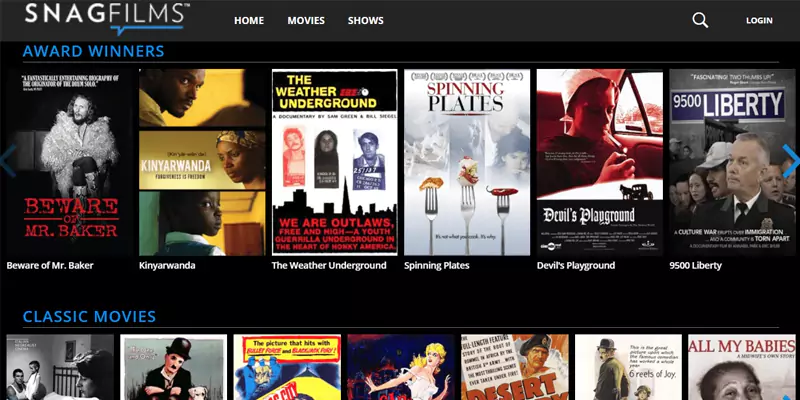Open the 'bullet force and blackjack fury' poster
This screenshot has width=800, height=400.
(287, 367)
